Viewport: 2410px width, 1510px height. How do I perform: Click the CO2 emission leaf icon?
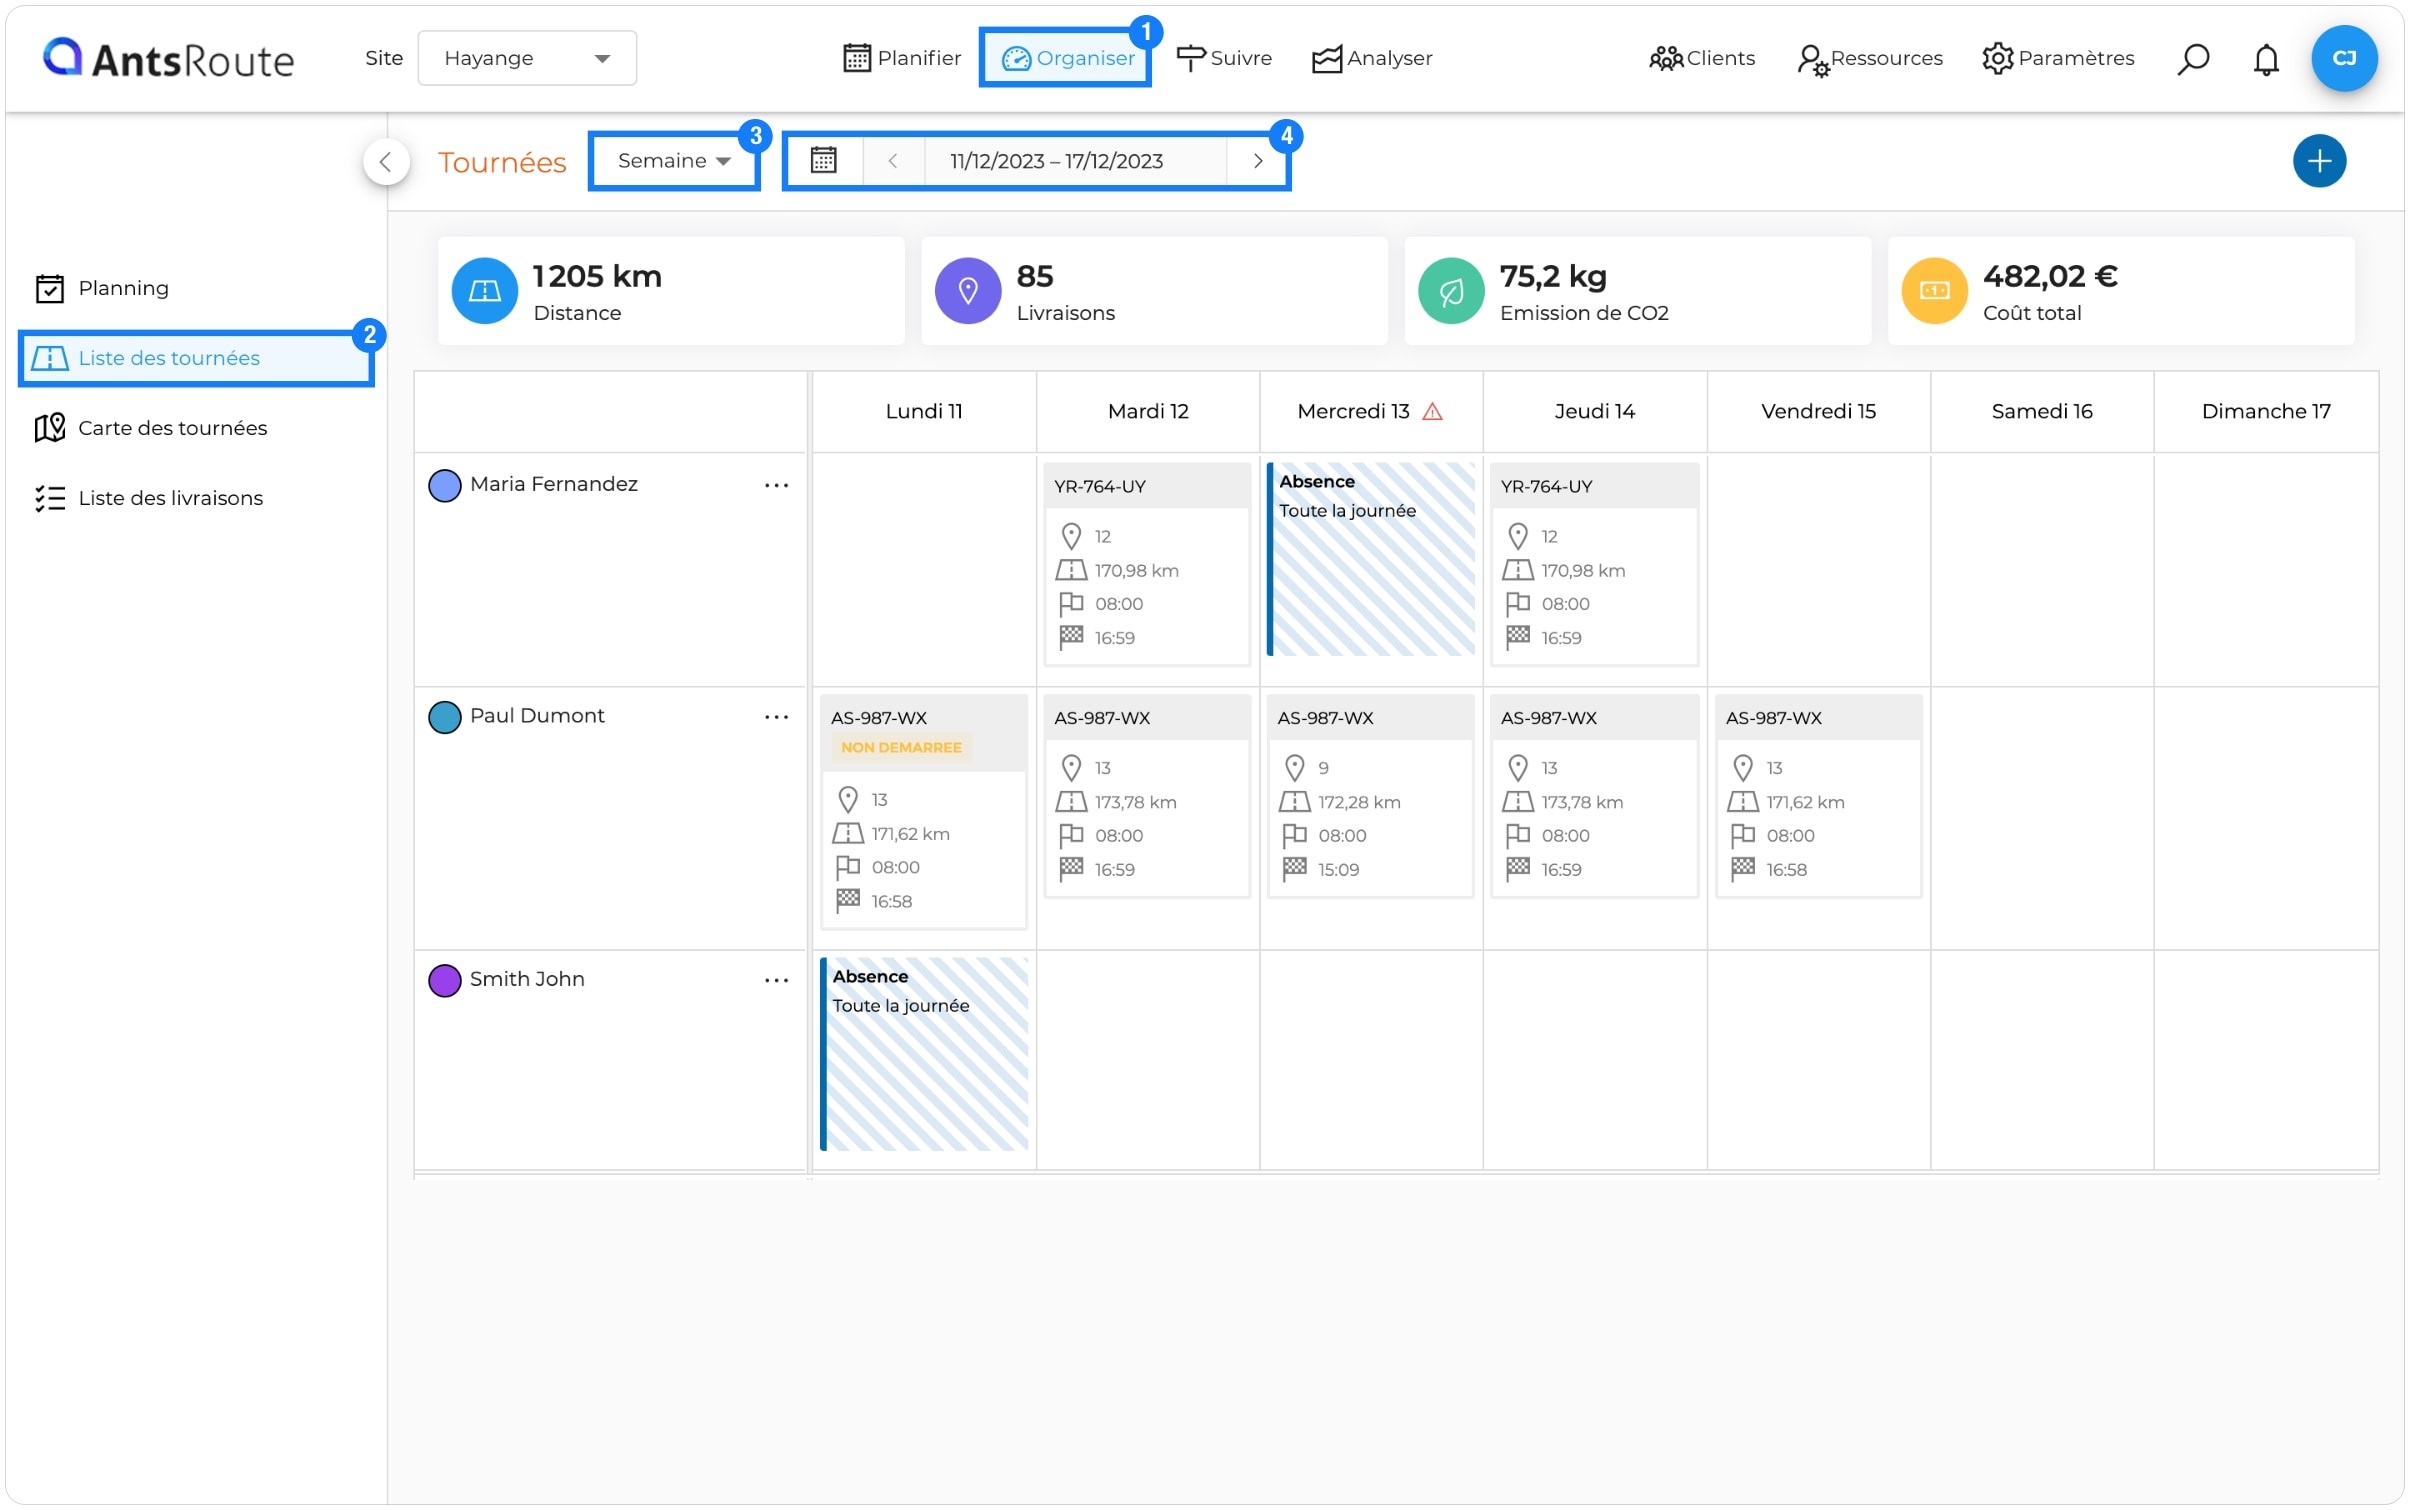click(1451, 291)
